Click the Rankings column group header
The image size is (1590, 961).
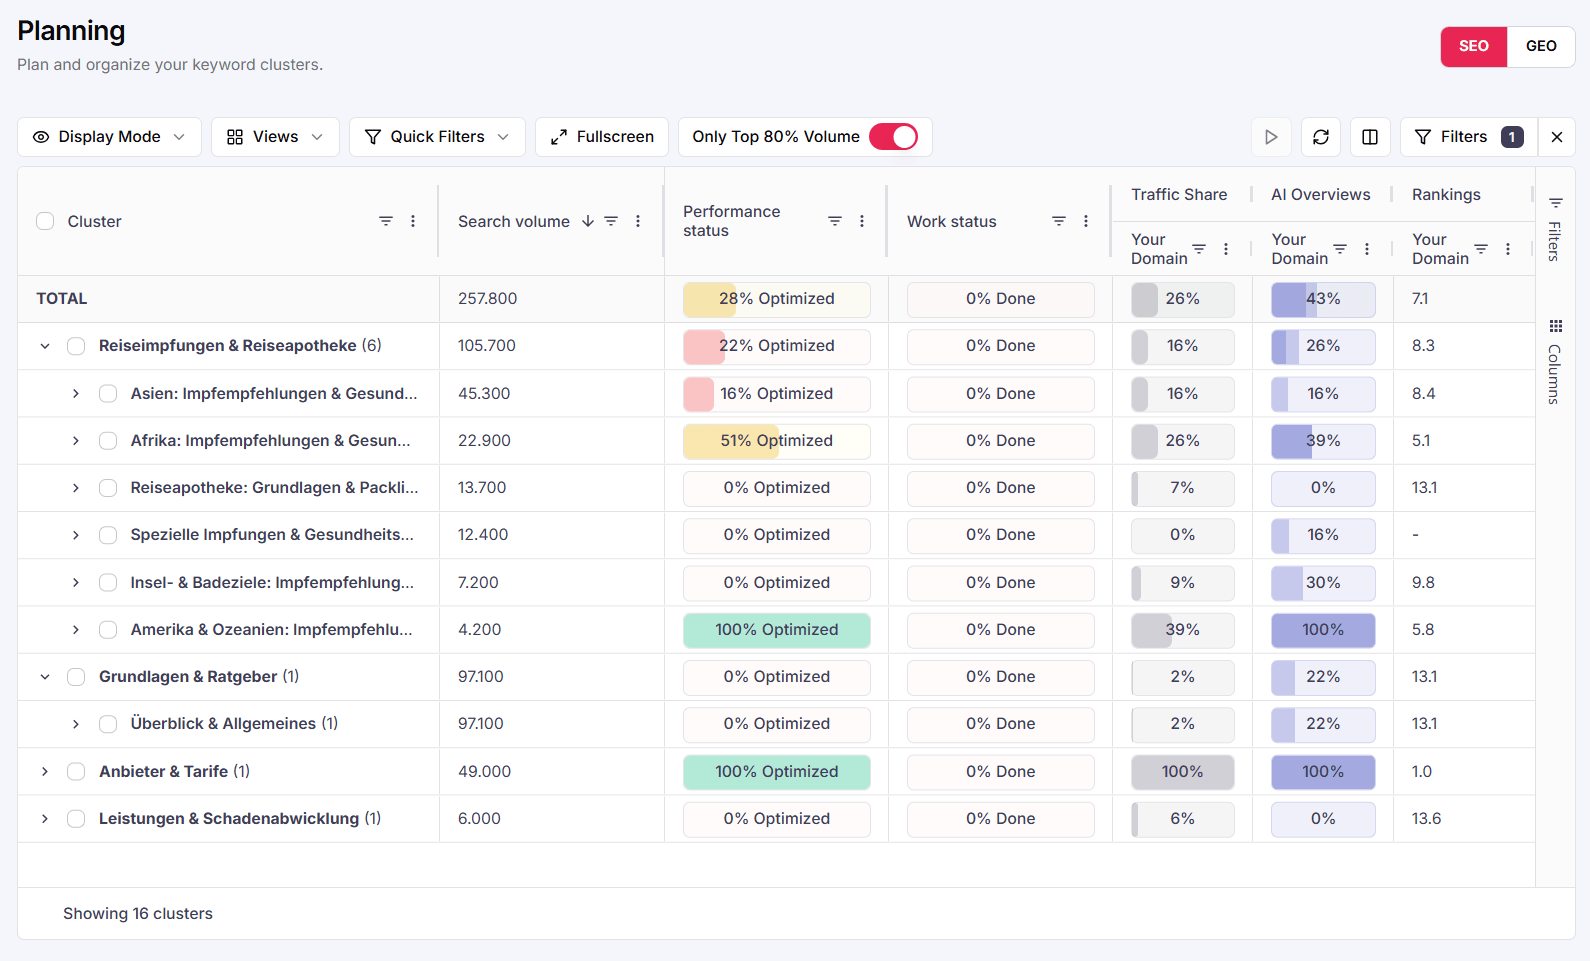(1446, 195)
